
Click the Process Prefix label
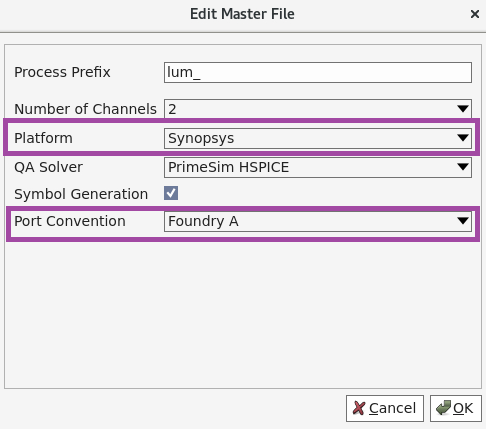point(62,72)
